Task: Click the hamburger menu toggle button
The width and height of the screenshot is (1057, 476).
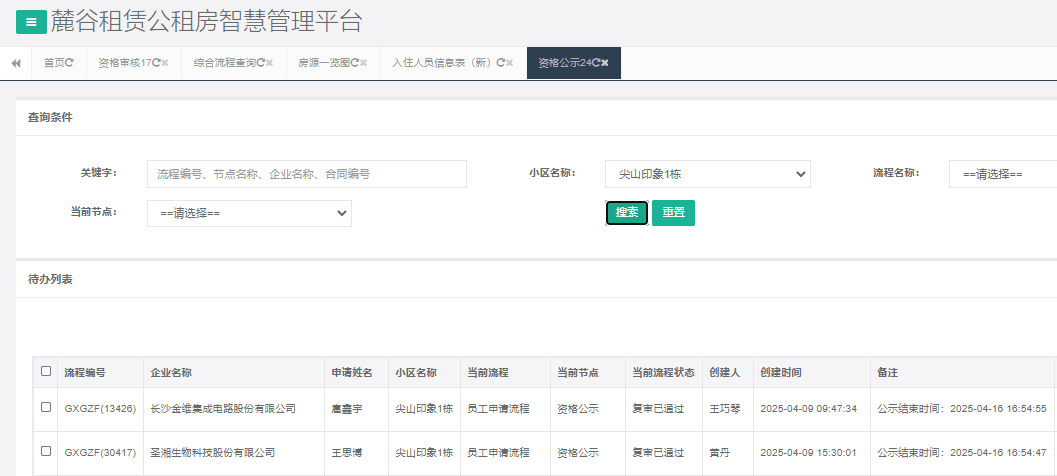Action: tap(31, 22)
